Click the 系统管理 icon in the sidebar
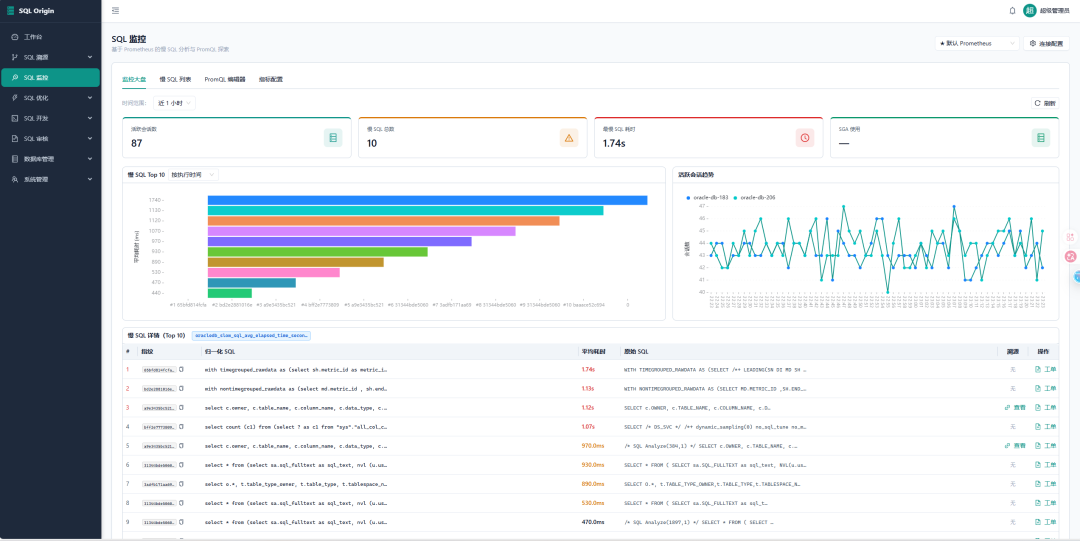1080x541 pixels. [15, 179]
